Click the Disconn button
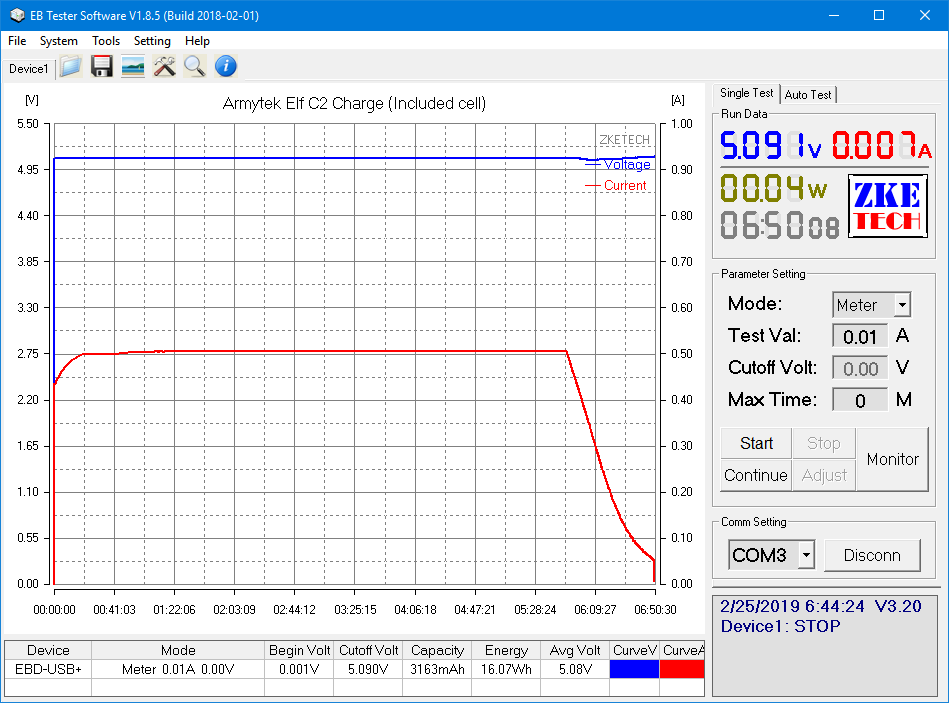949x703 pixels. point(872,555)
